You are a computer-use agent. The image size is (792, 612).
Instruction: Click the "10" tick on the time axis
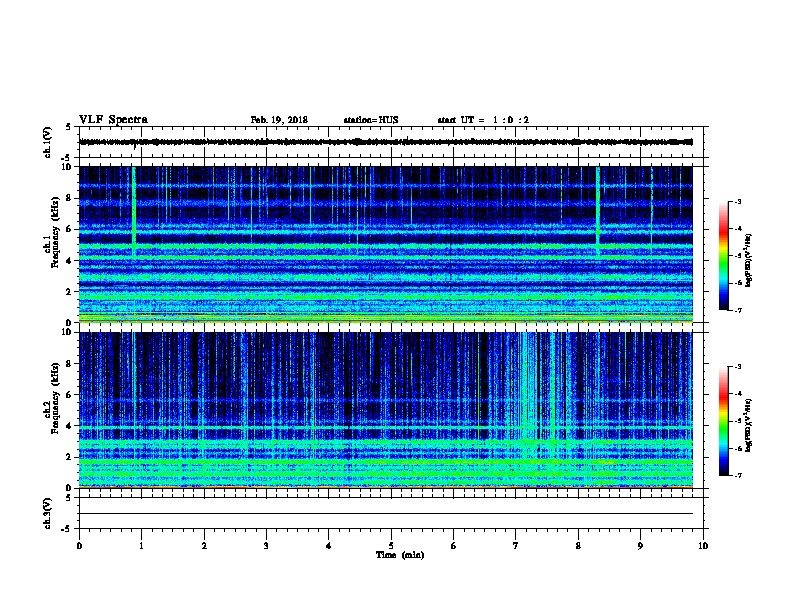[x=703, y=546]
